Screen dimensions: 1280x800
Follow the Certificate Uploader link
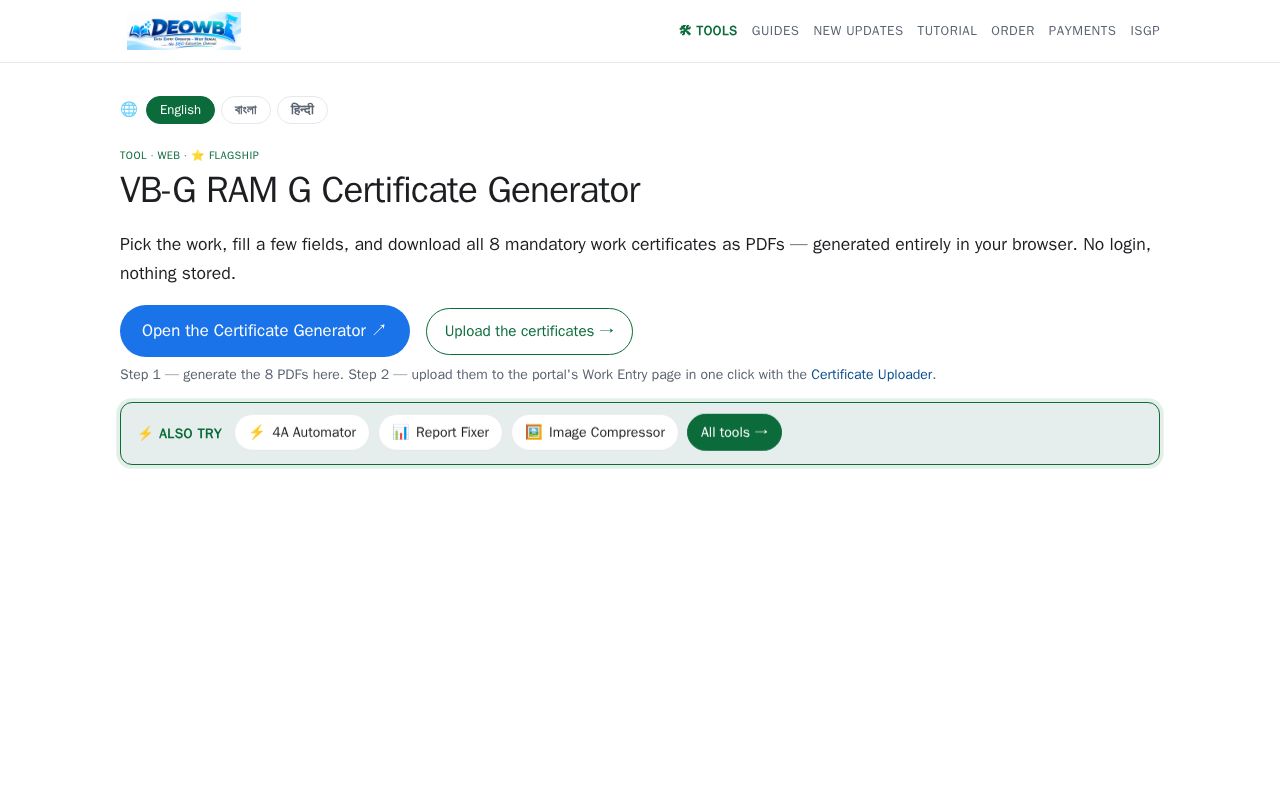click(x=871, y=375)
